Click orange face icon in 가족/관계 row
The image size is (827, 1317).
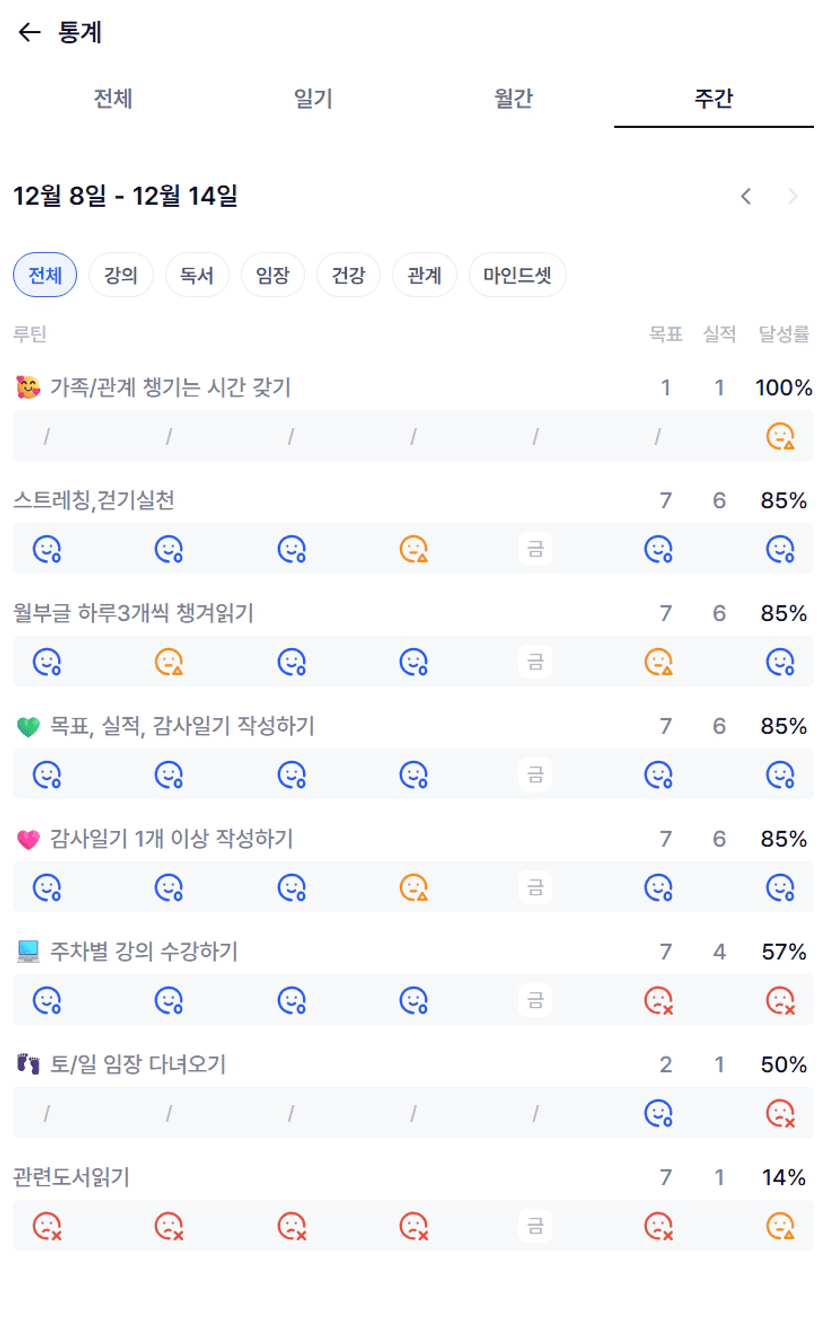click(x=780, y=436)
